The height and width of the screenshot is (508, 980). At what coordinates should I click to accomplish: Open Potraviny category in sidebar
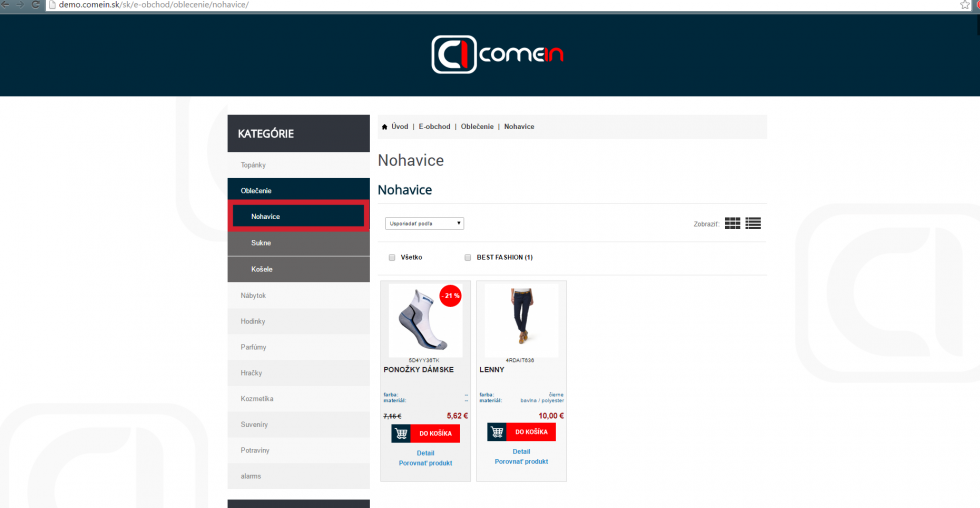pos(299,451)
